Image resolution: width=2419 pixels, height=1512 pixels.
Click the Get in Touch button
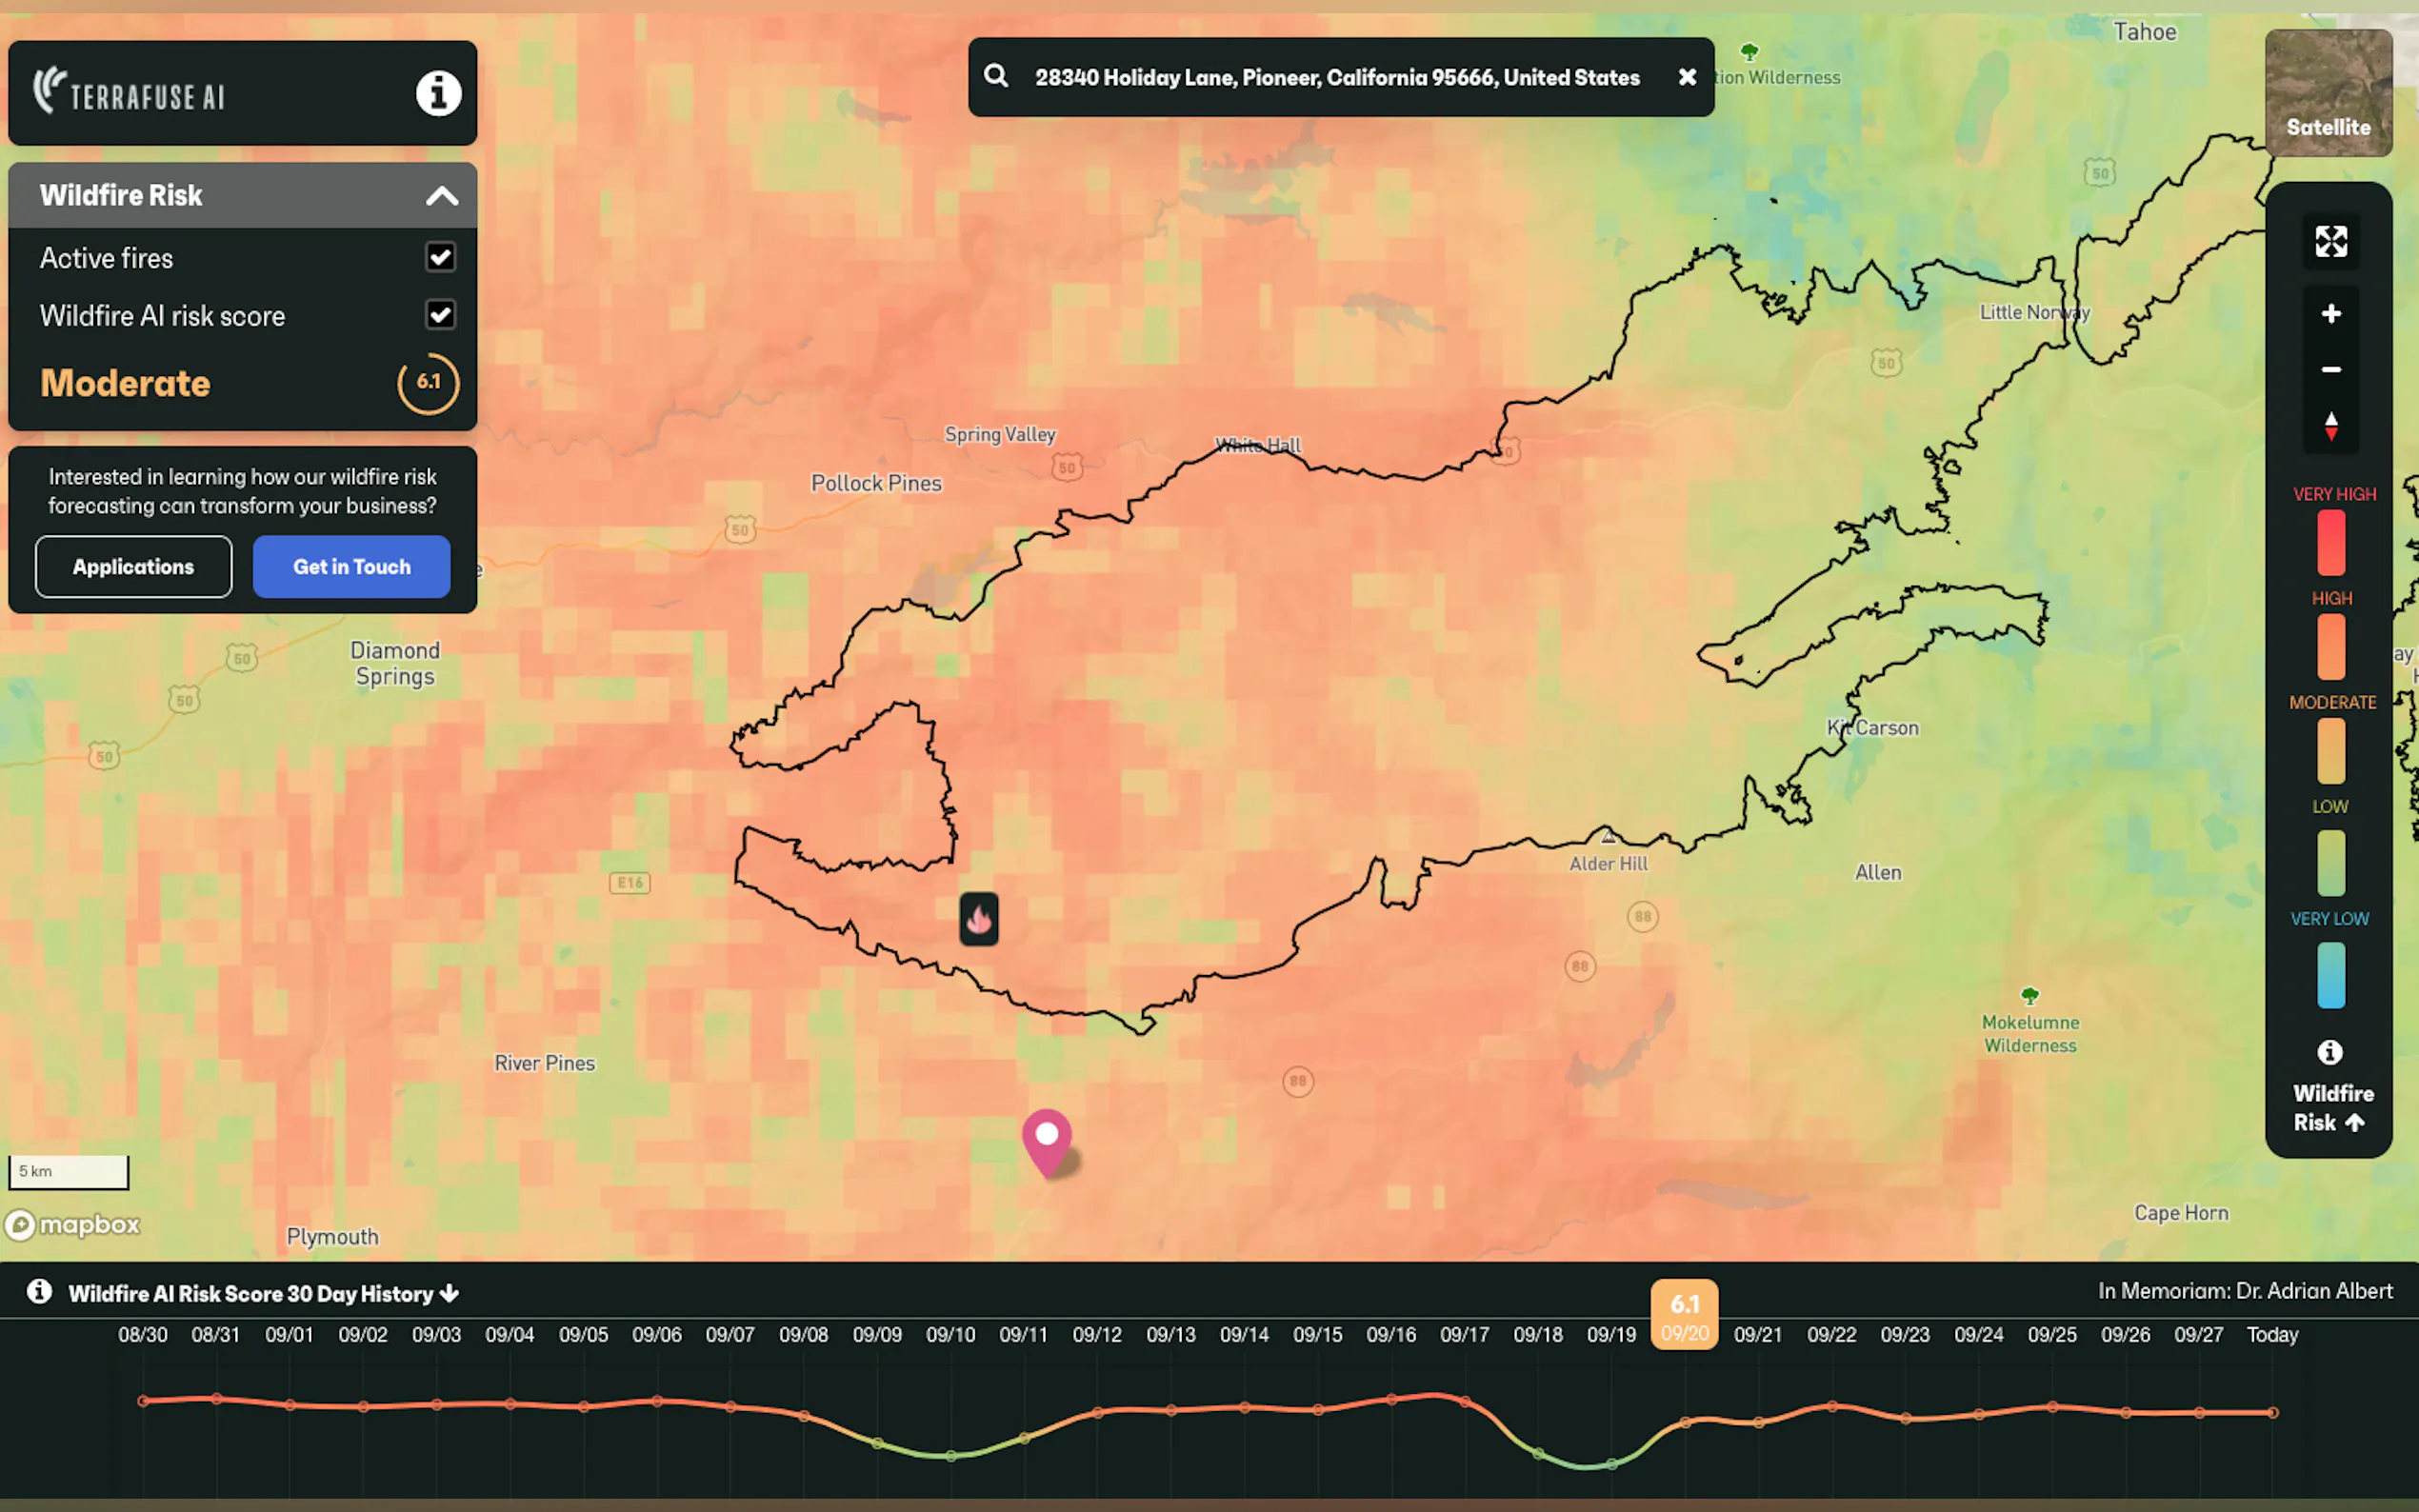[351, 567]
